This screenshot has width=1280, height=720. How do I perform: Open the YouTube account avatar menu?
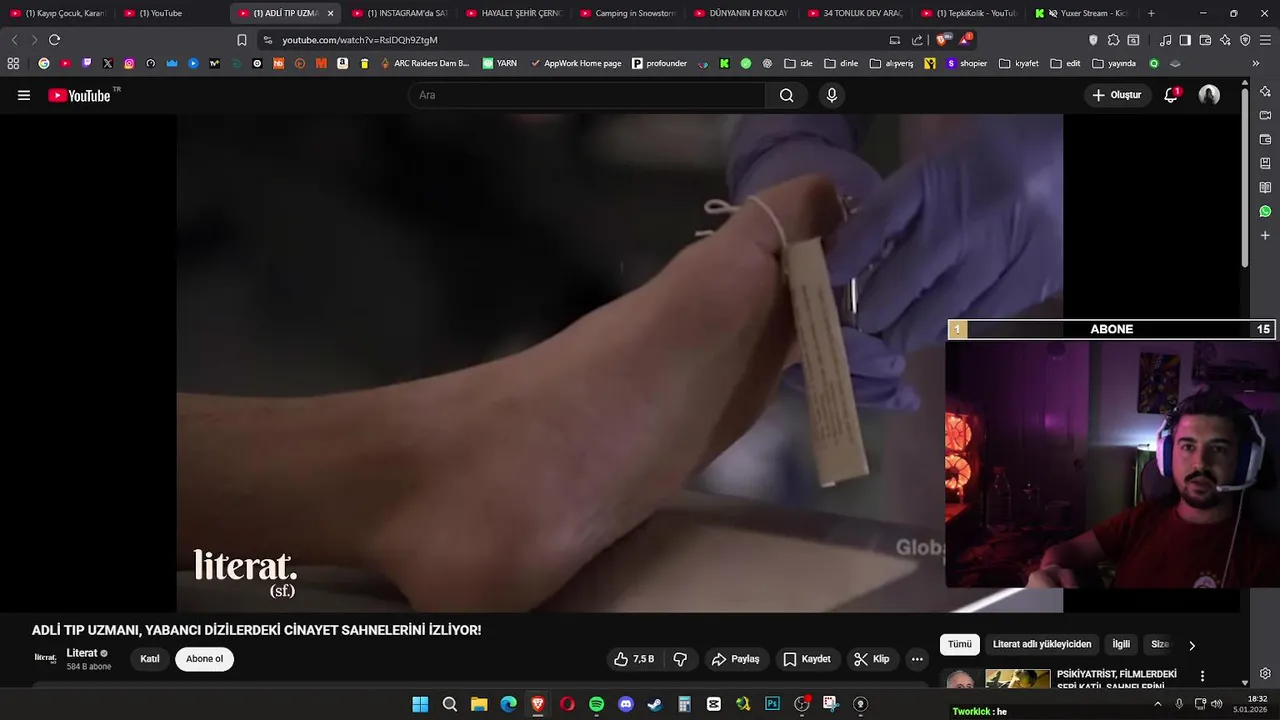coord(1209,95)
